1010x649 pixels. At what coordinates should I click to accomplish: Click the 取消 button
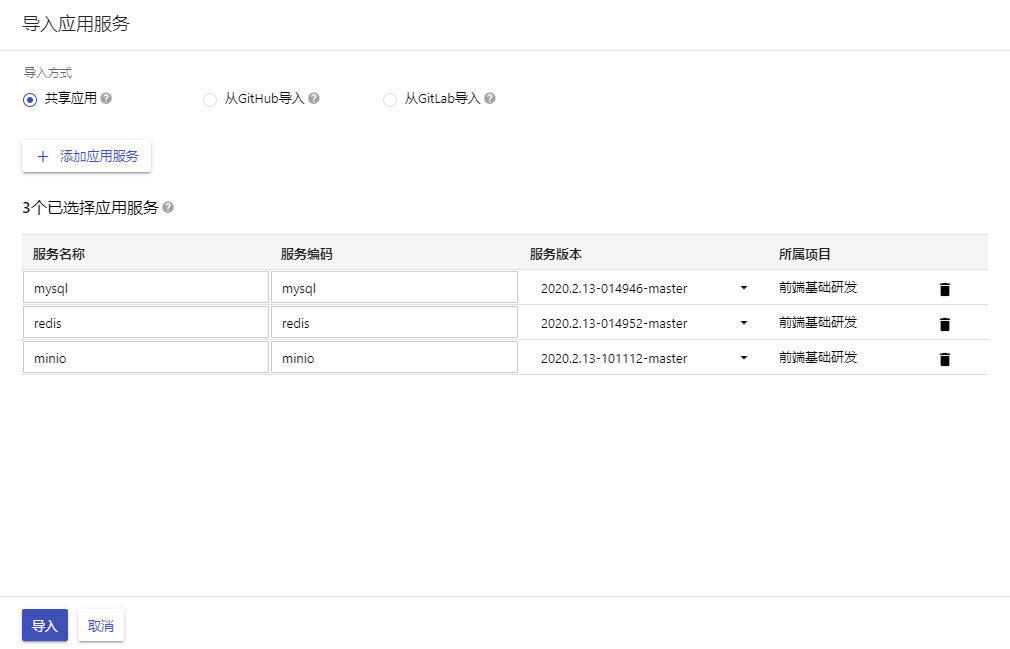click(x=100, y=625)
